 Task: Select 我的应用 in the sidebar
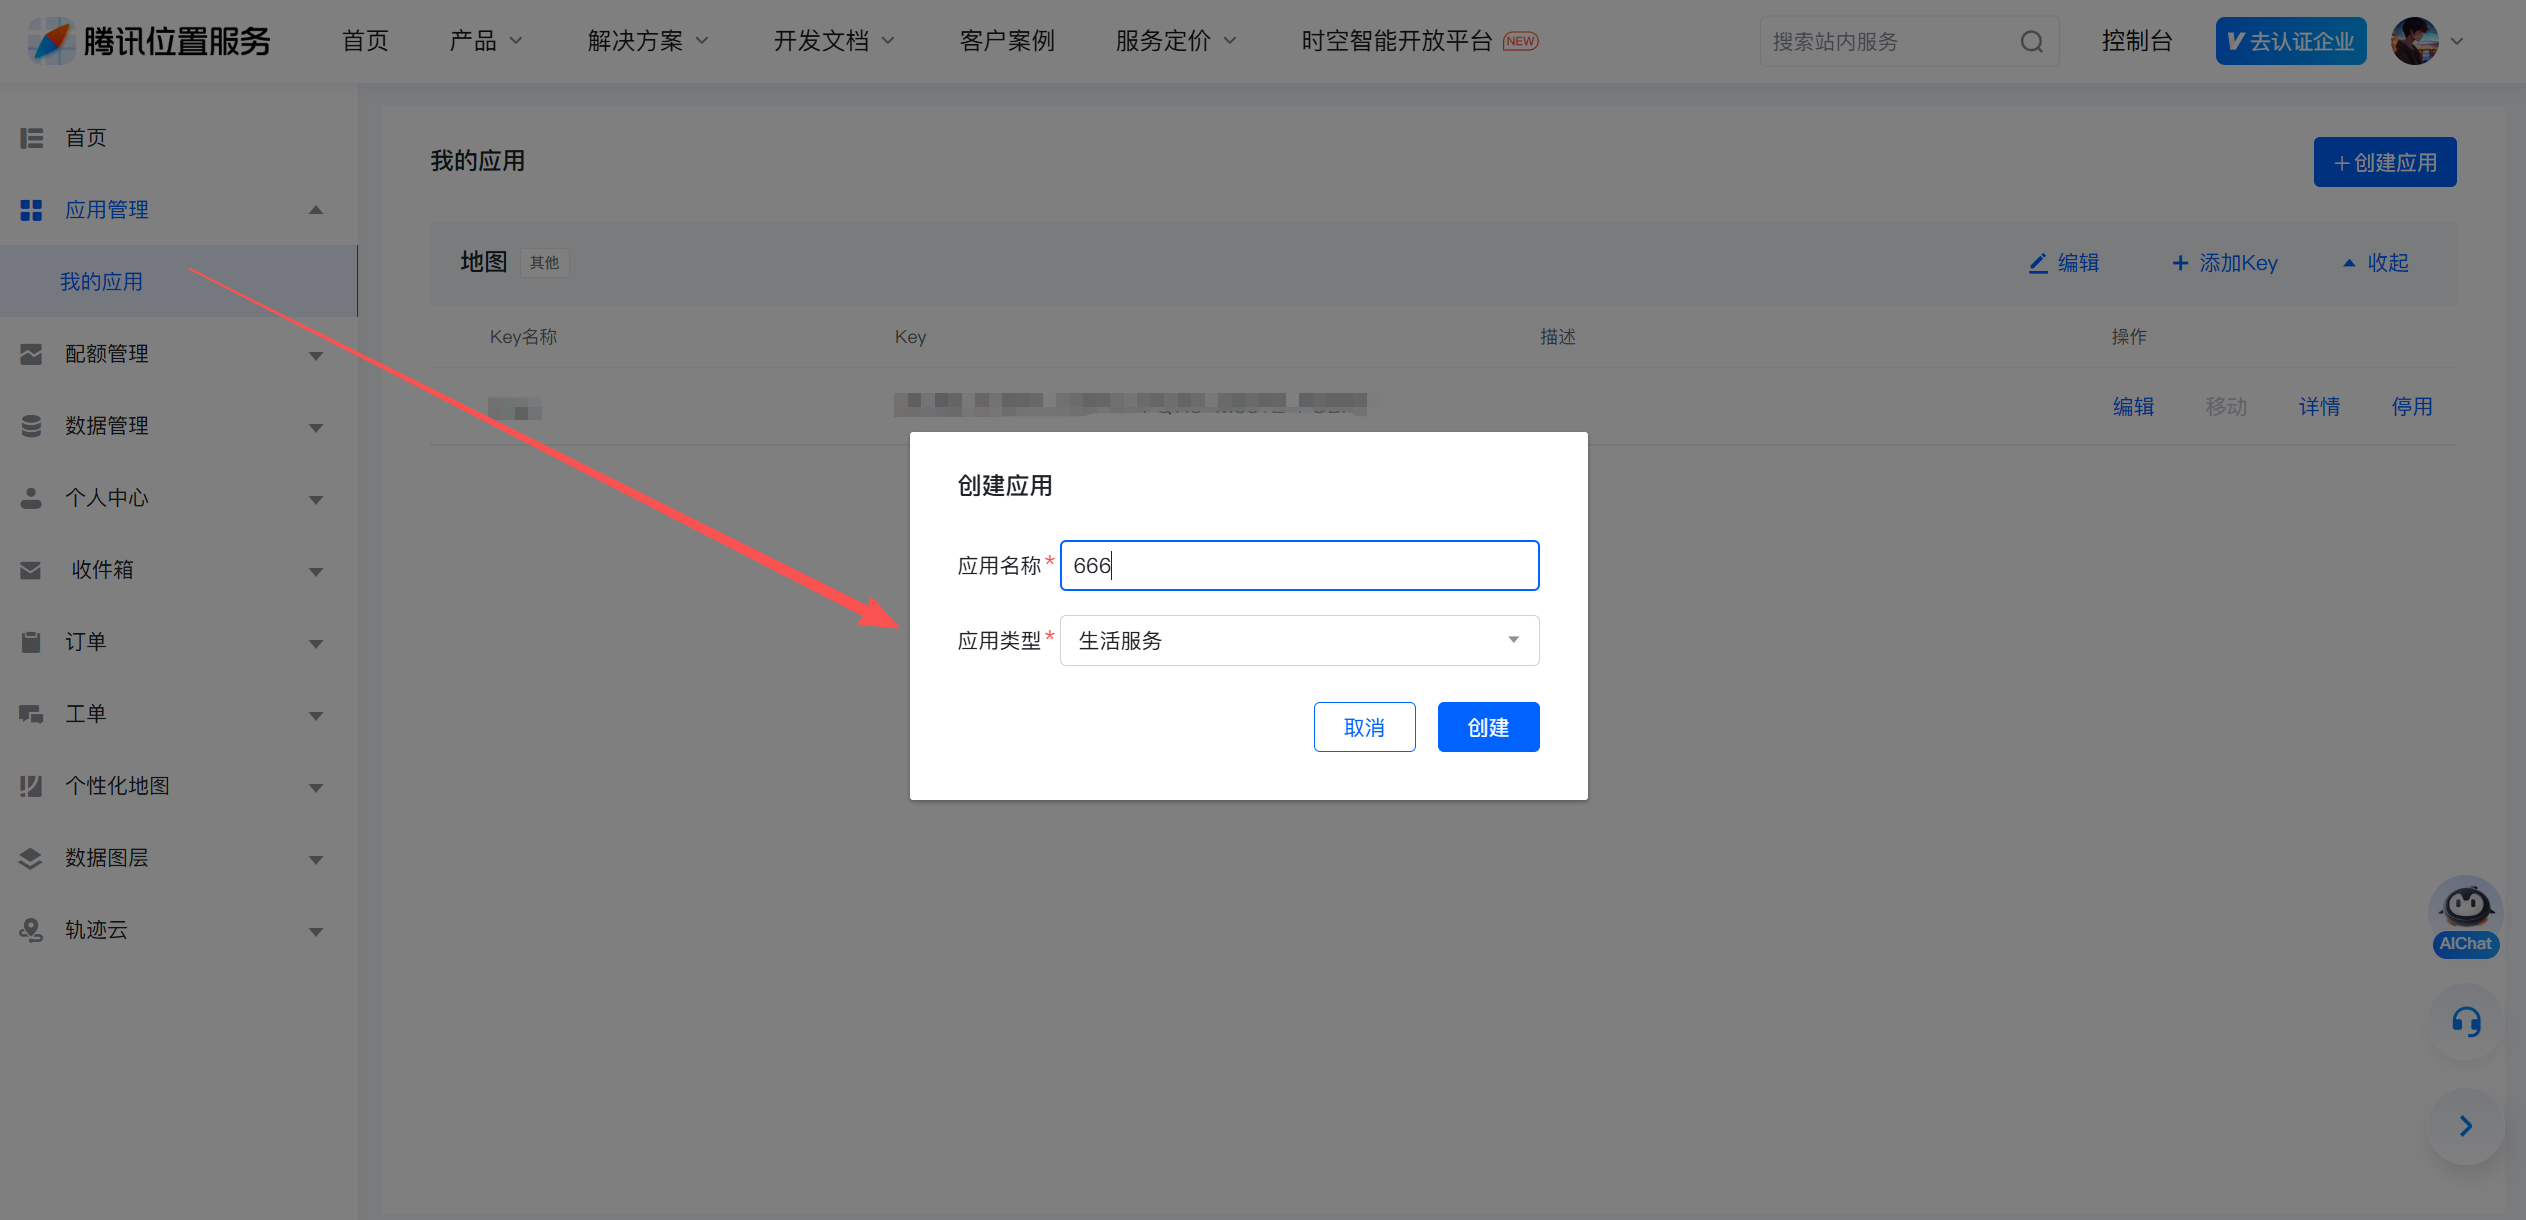pos(102,282)
